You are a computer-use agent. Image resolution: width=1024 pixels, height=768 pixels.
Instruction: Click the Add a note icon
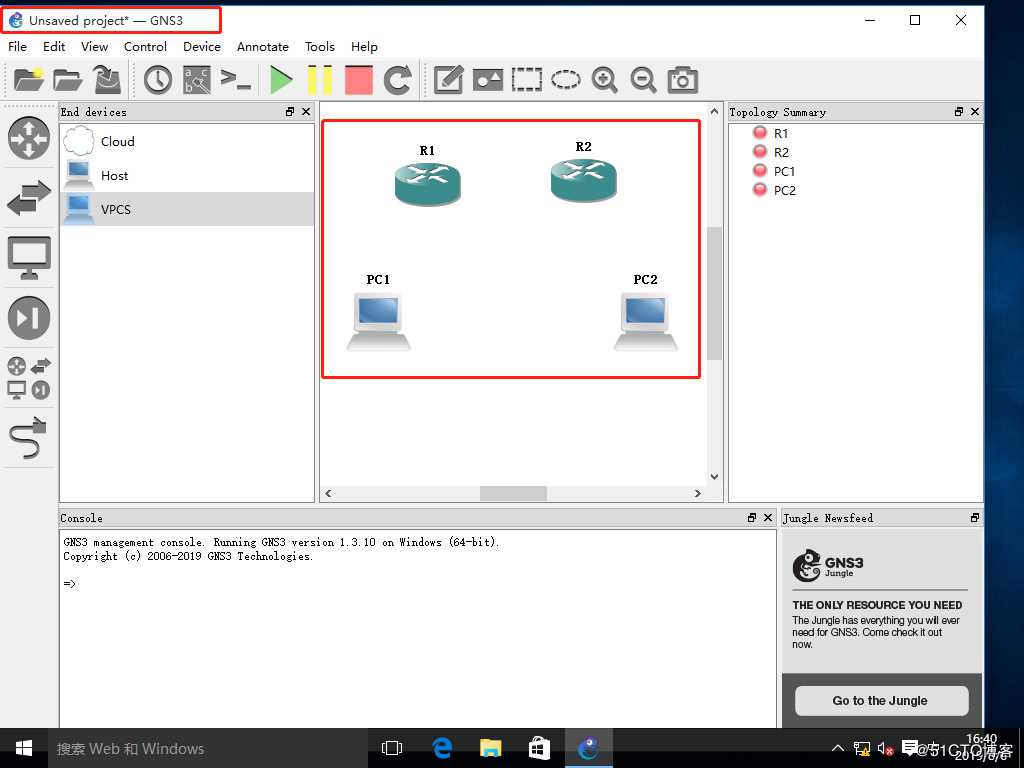[449, 80]
